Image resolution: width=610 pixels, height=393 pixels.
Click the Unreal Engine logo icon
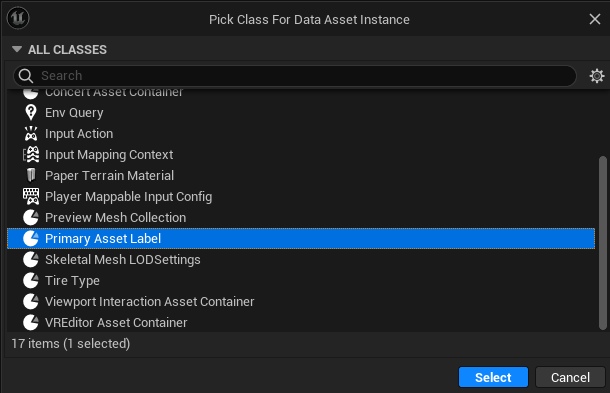[x=18, y=18]
